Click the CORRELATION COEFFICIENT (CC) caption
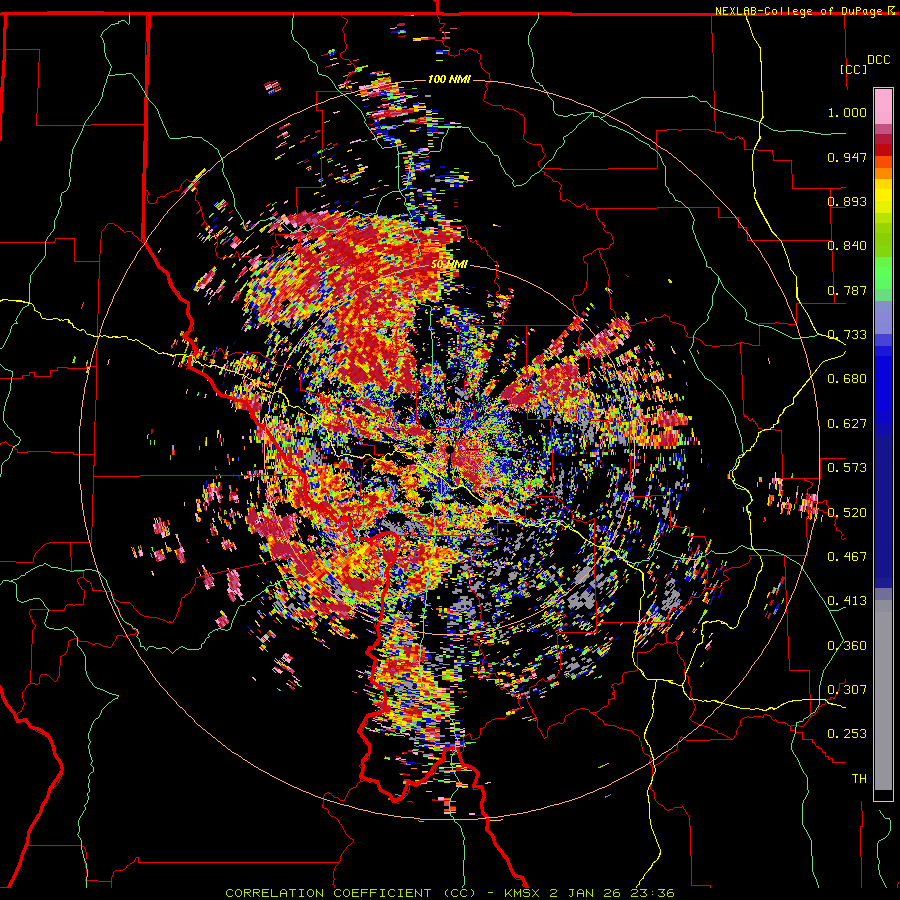Image resolution: width=900 pixels, height=900 pixels. coord(350,893)
